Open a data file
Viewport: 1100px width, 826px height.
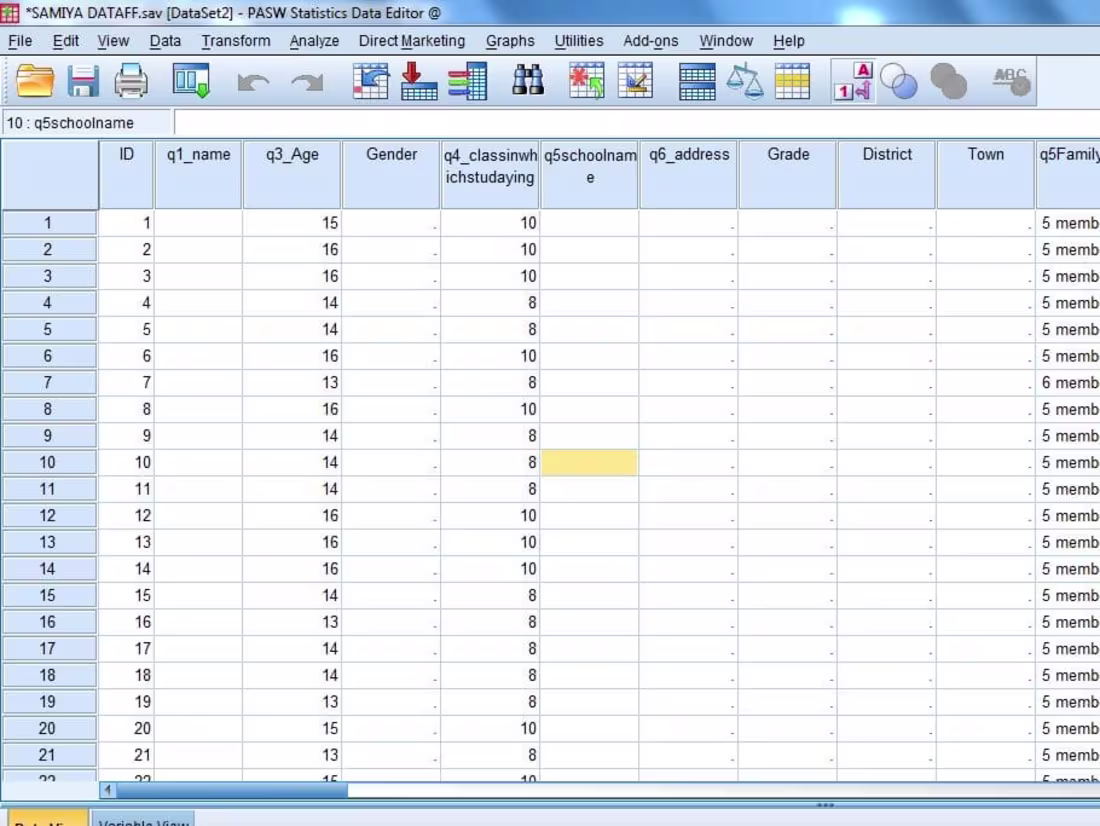[x=35, y=80]
